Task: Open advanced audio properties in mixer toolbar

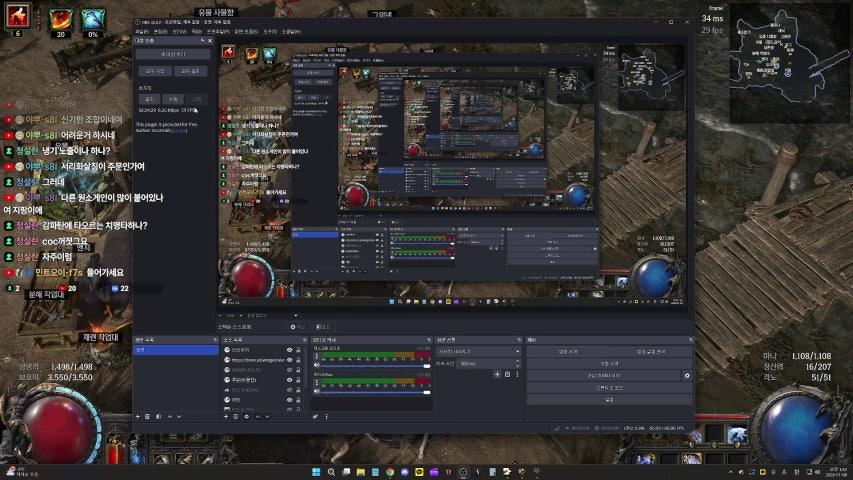Action: [x=316, y=417]
